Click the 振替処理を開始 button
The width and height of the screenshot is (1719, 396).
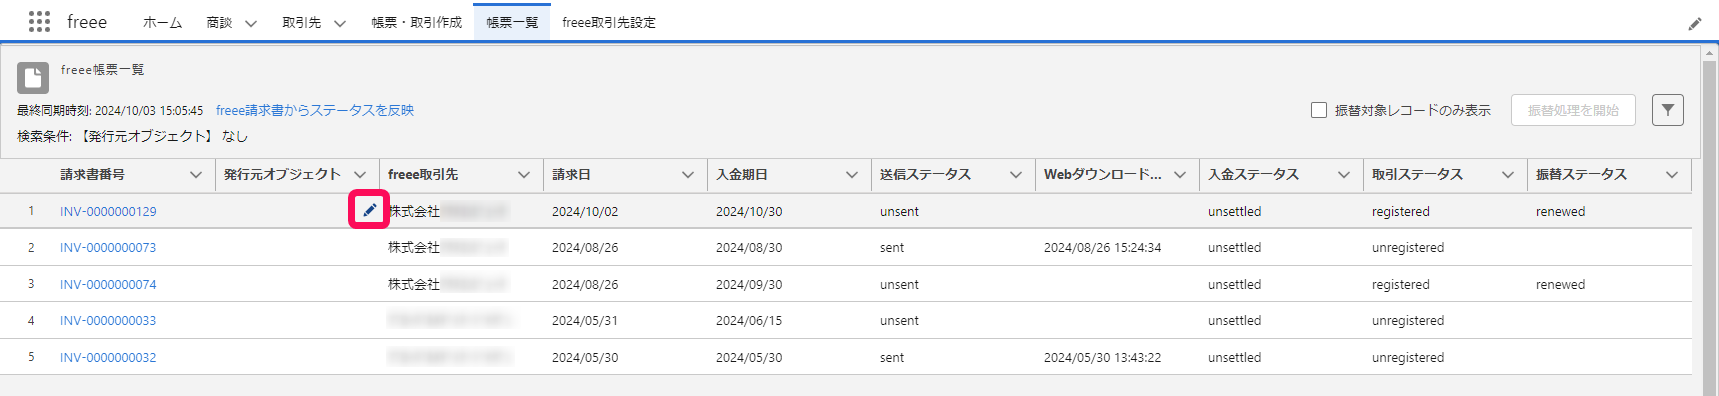(1573, 110)
